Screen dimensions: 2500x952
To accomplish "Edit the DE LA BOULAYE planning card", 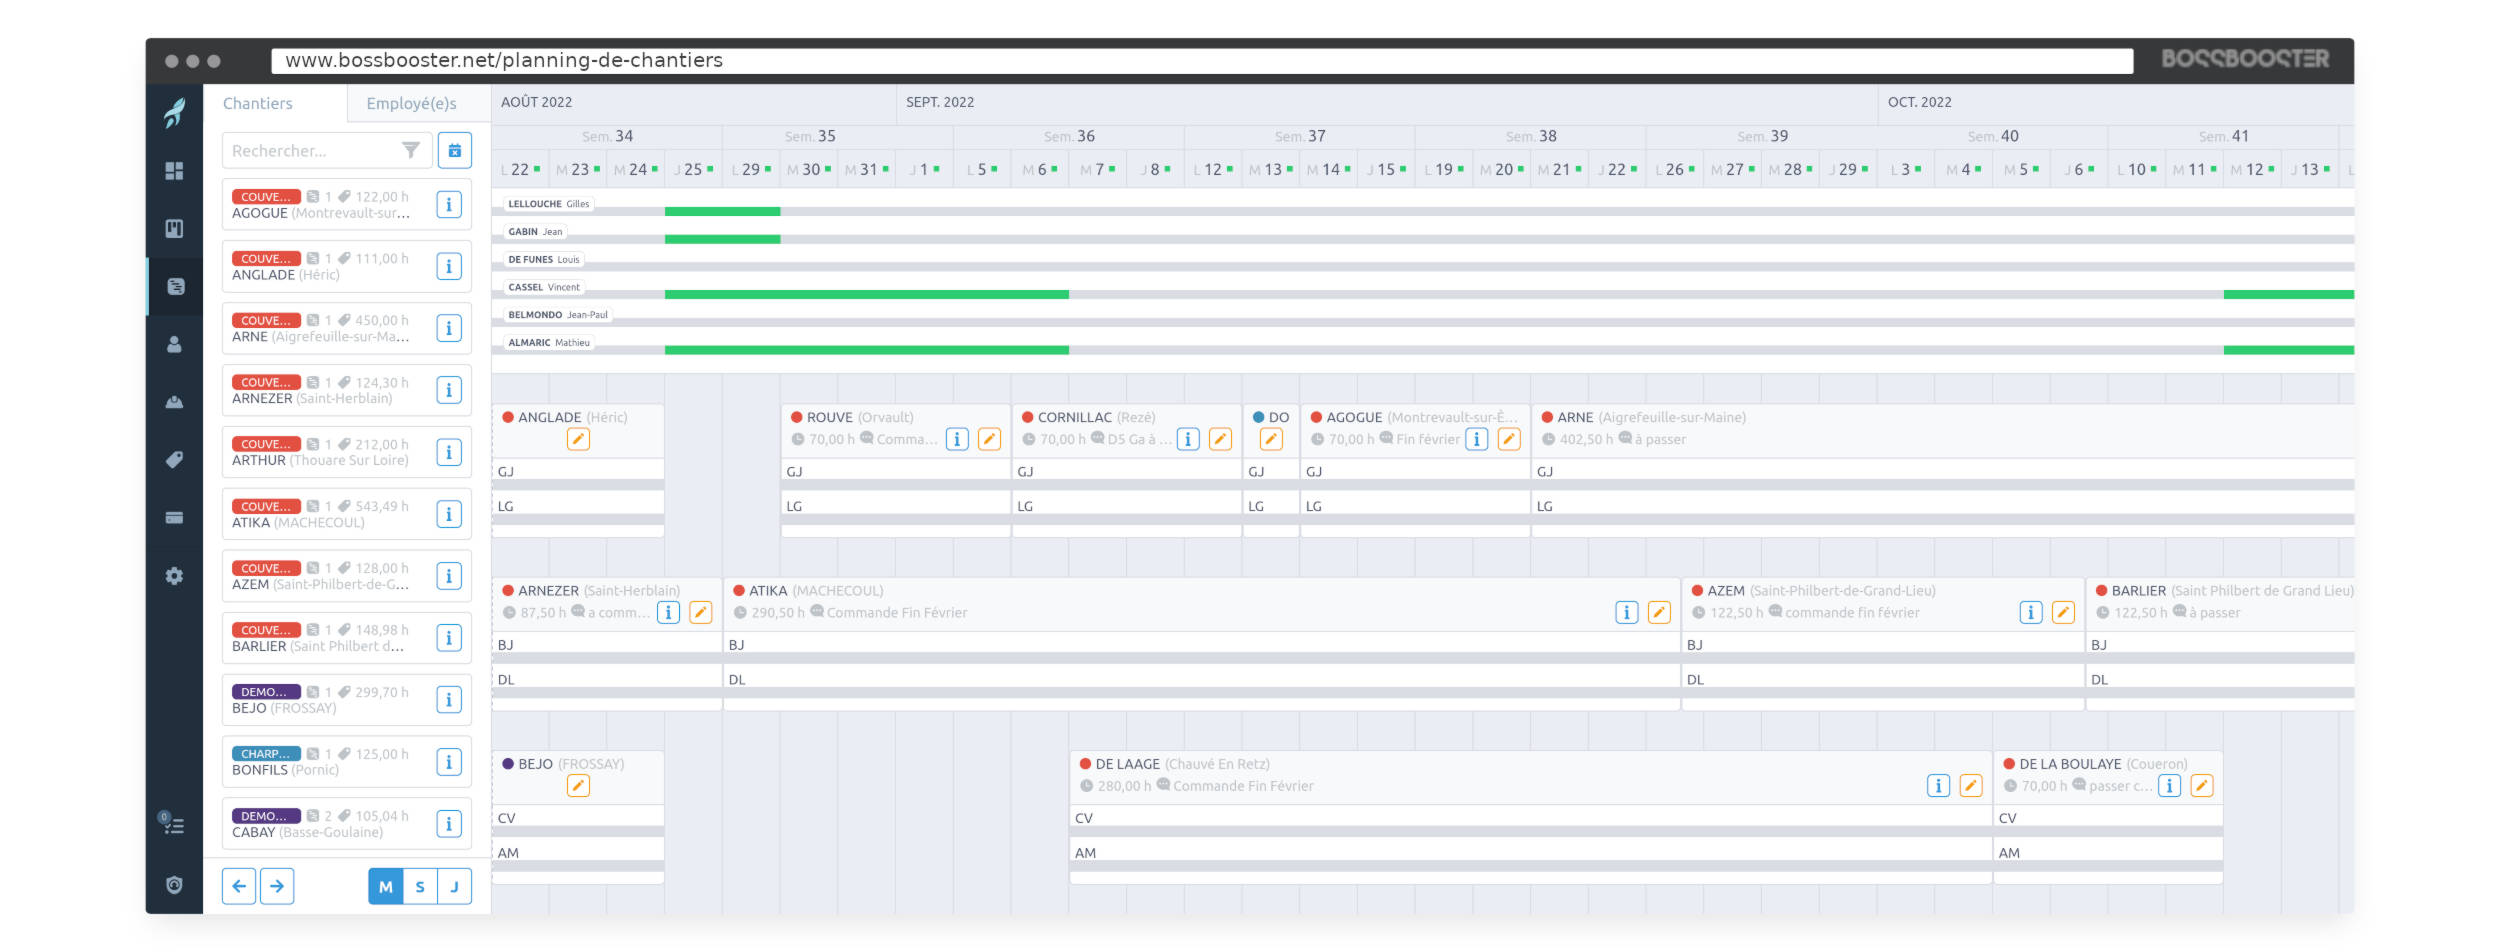I will coord(2202,786).
